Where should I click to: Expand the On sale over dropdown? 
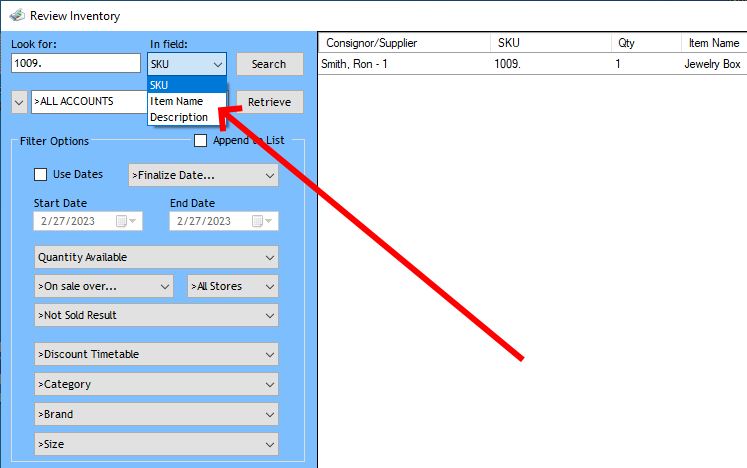(x=104, y=286)
